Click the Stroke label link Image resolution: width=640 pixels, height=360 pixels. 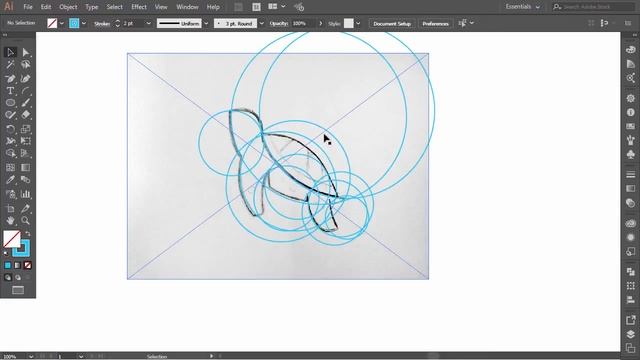(102, 24)
